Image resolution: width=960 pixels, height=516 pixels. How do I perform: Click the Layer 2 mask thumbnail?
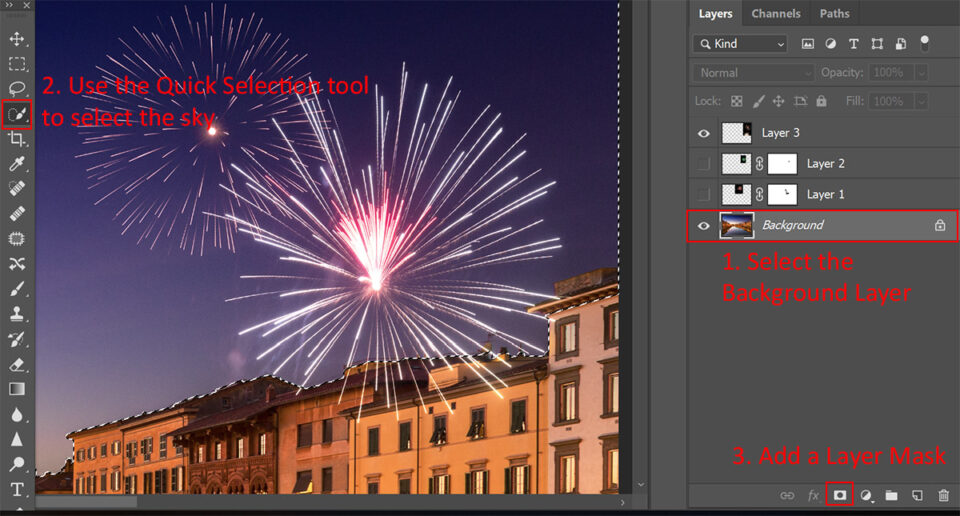[781, 164]
